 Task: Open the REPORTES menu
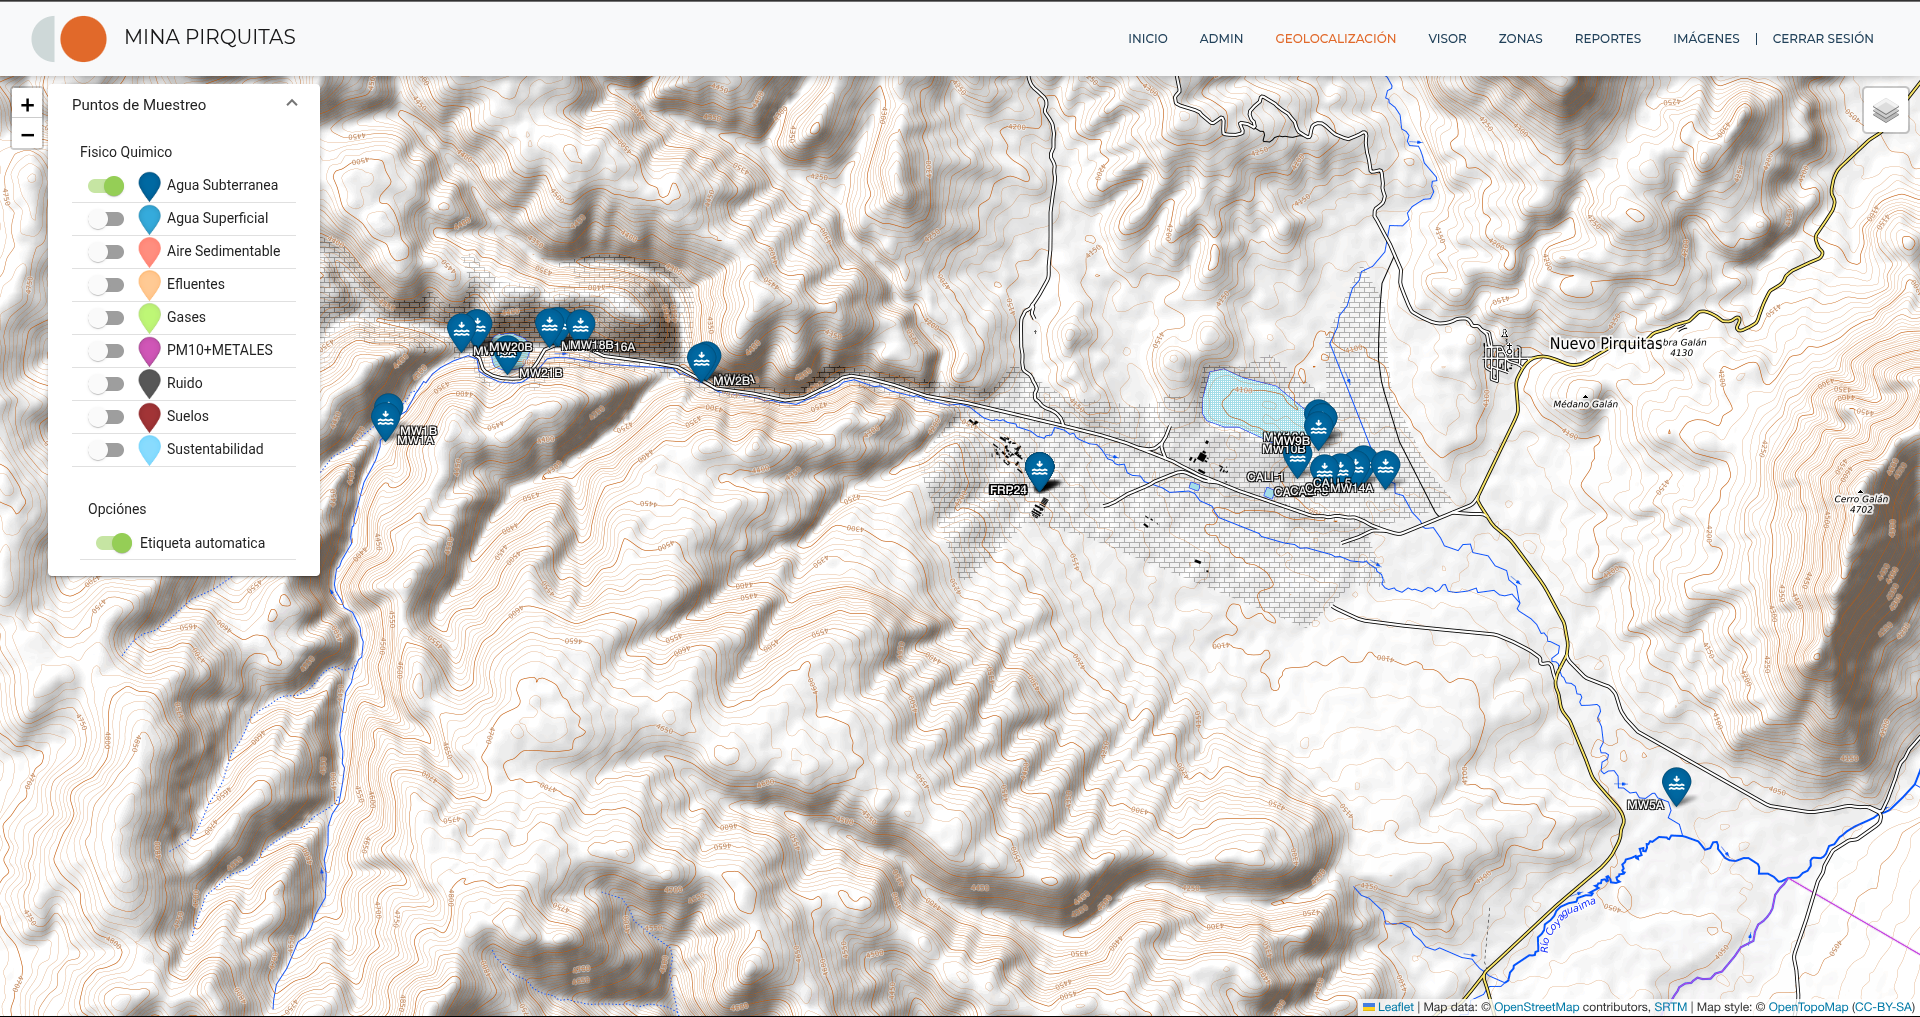1607,38
